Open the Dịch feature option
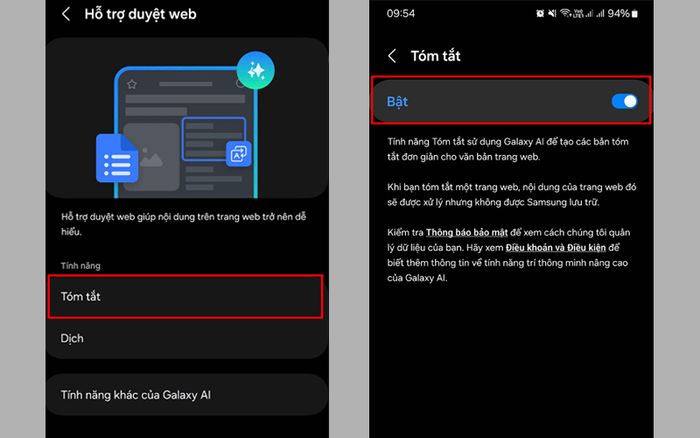Screen dimensions: 700x438 pos(187,338)
